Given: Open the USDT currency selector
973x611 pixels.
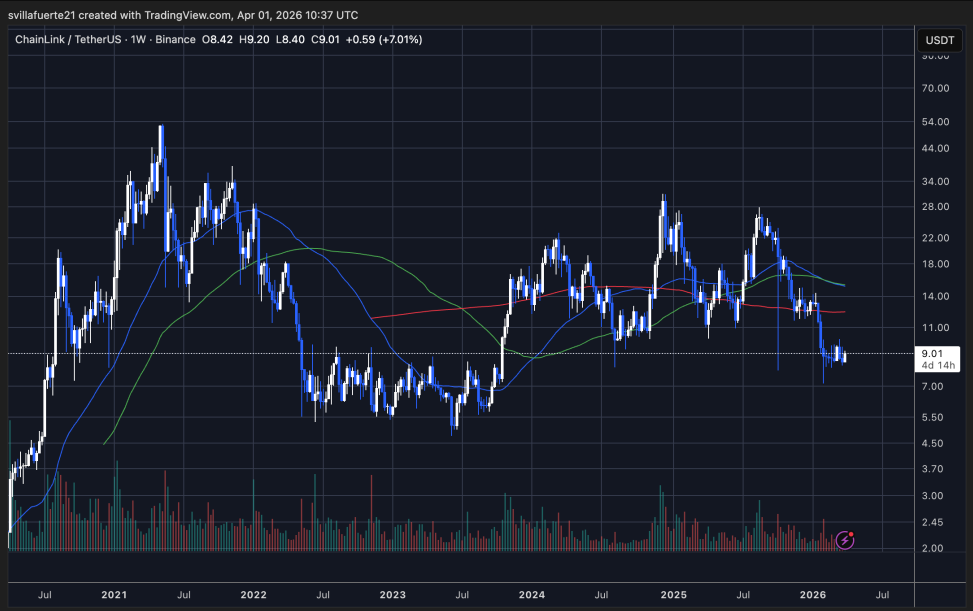Looking at the screenshot, I should (x=939, y=41).
